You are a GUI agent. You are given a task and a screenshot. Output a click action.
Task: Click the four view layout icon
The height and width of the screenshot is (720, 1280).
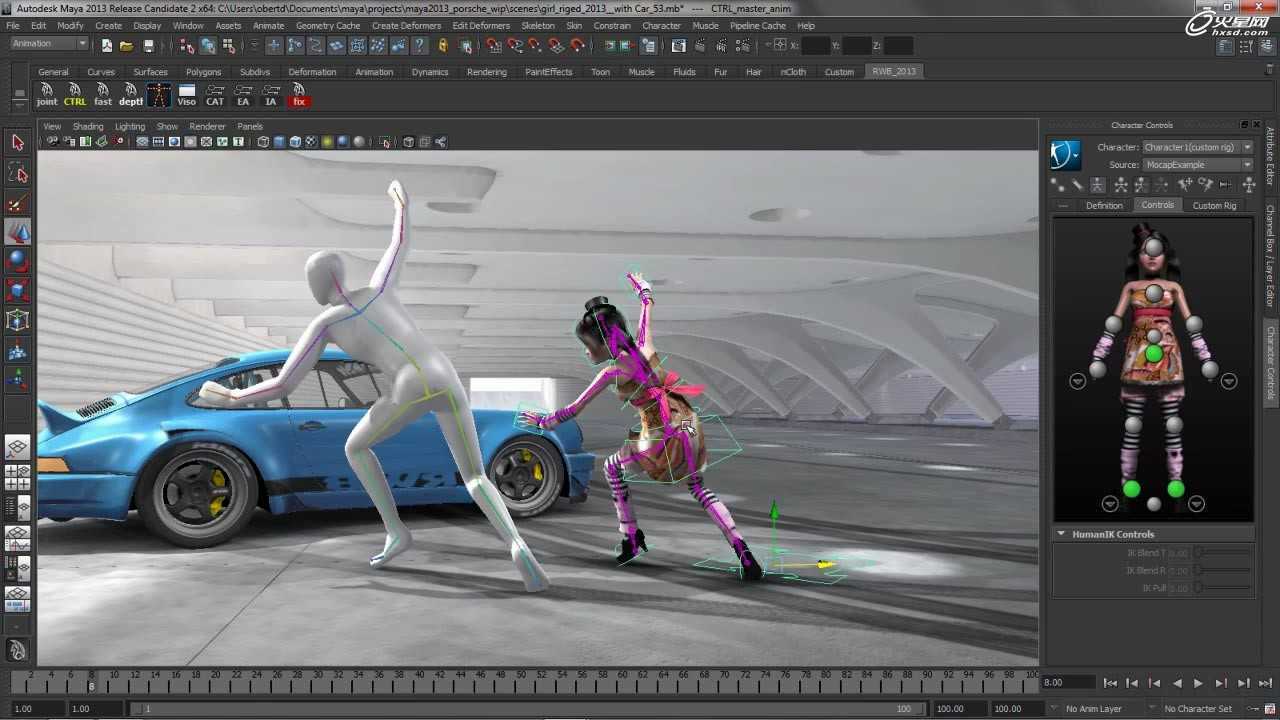click(18, 478)
